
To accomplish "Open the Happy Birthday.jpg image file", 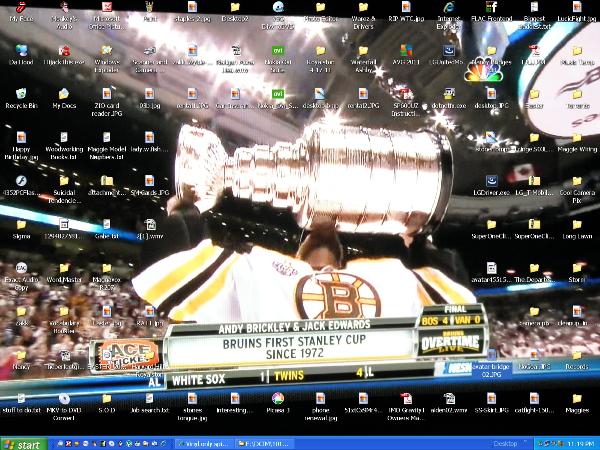I will 20,137.
